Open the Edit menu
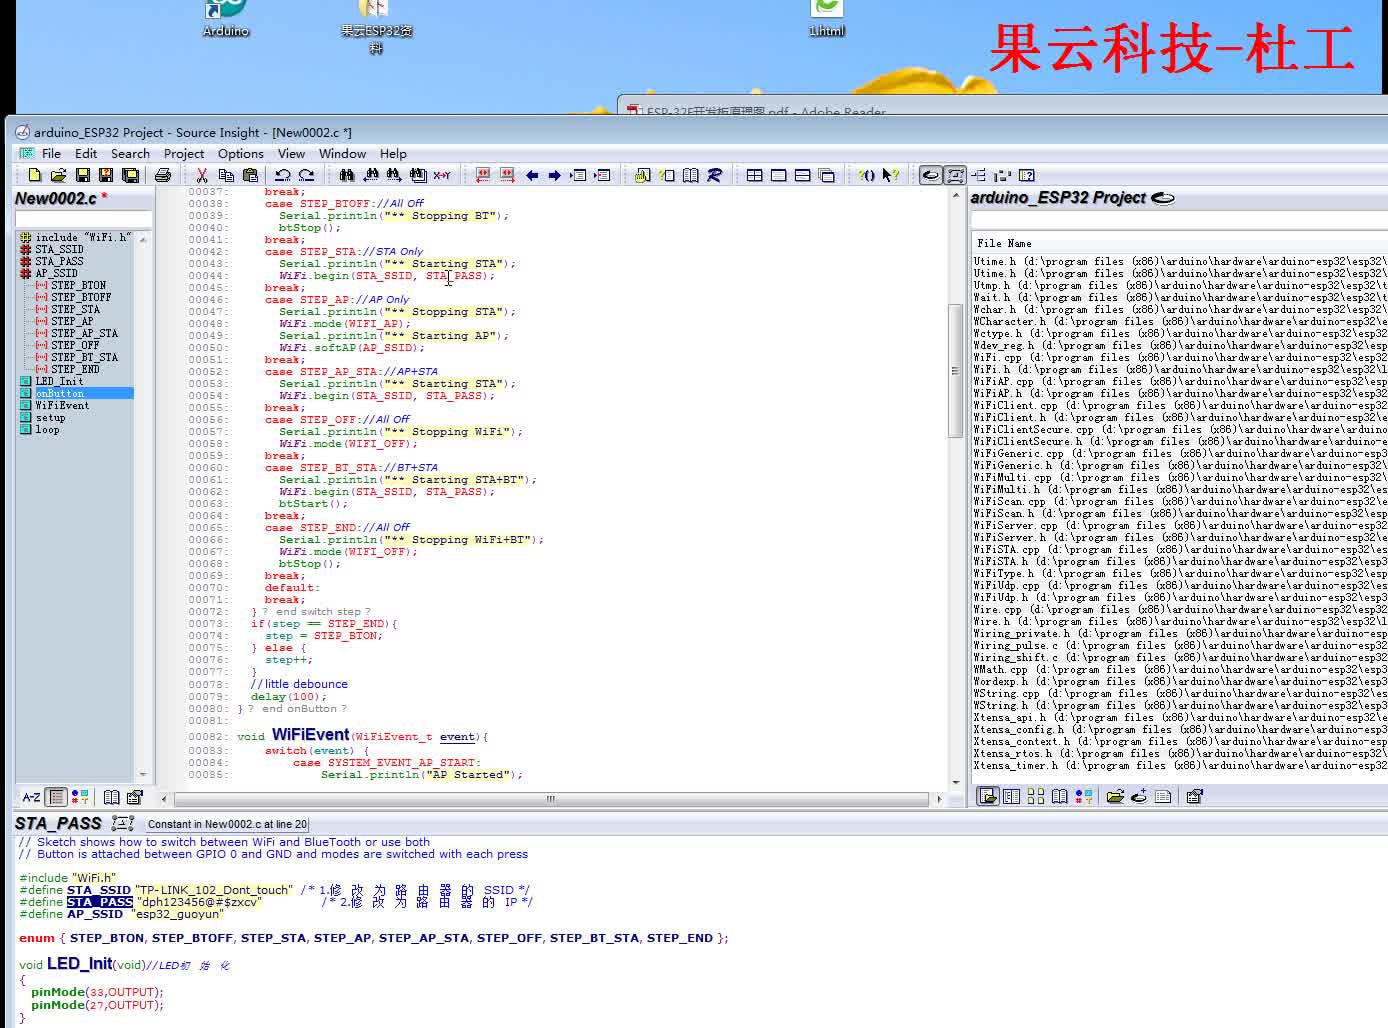 coord(86,153)
